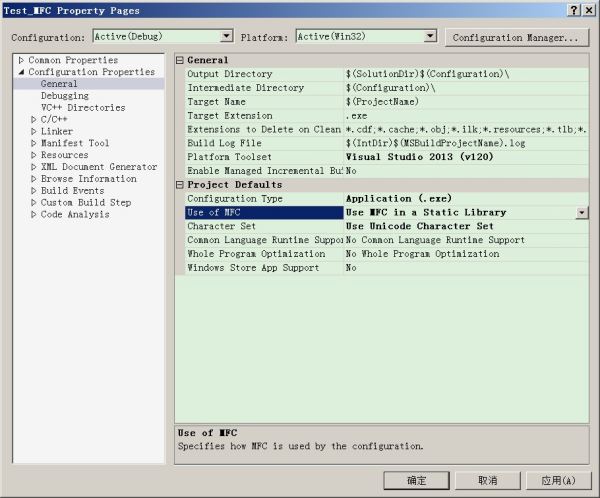
Task: Collapse the Project Defaults section
Action: pyautogui.click(x=181, y=185)
